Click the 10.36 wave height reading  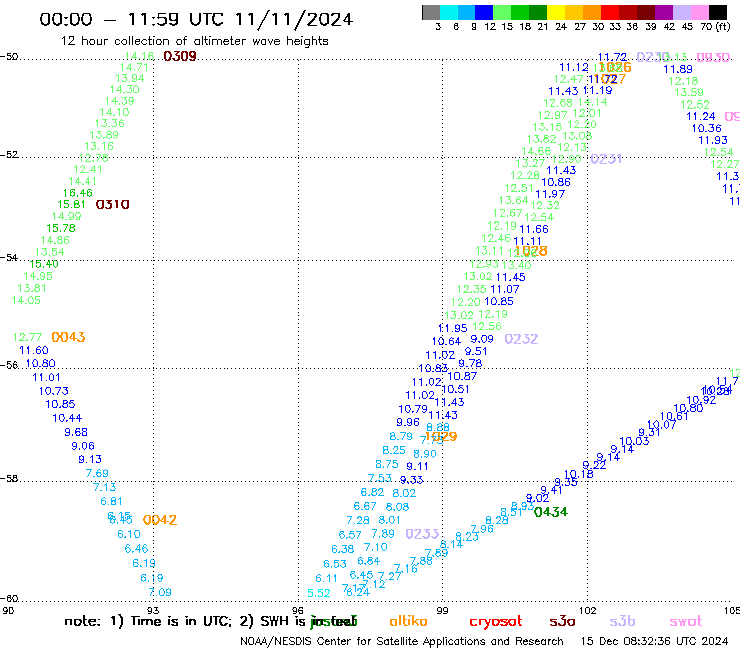[x=706, y=128]
